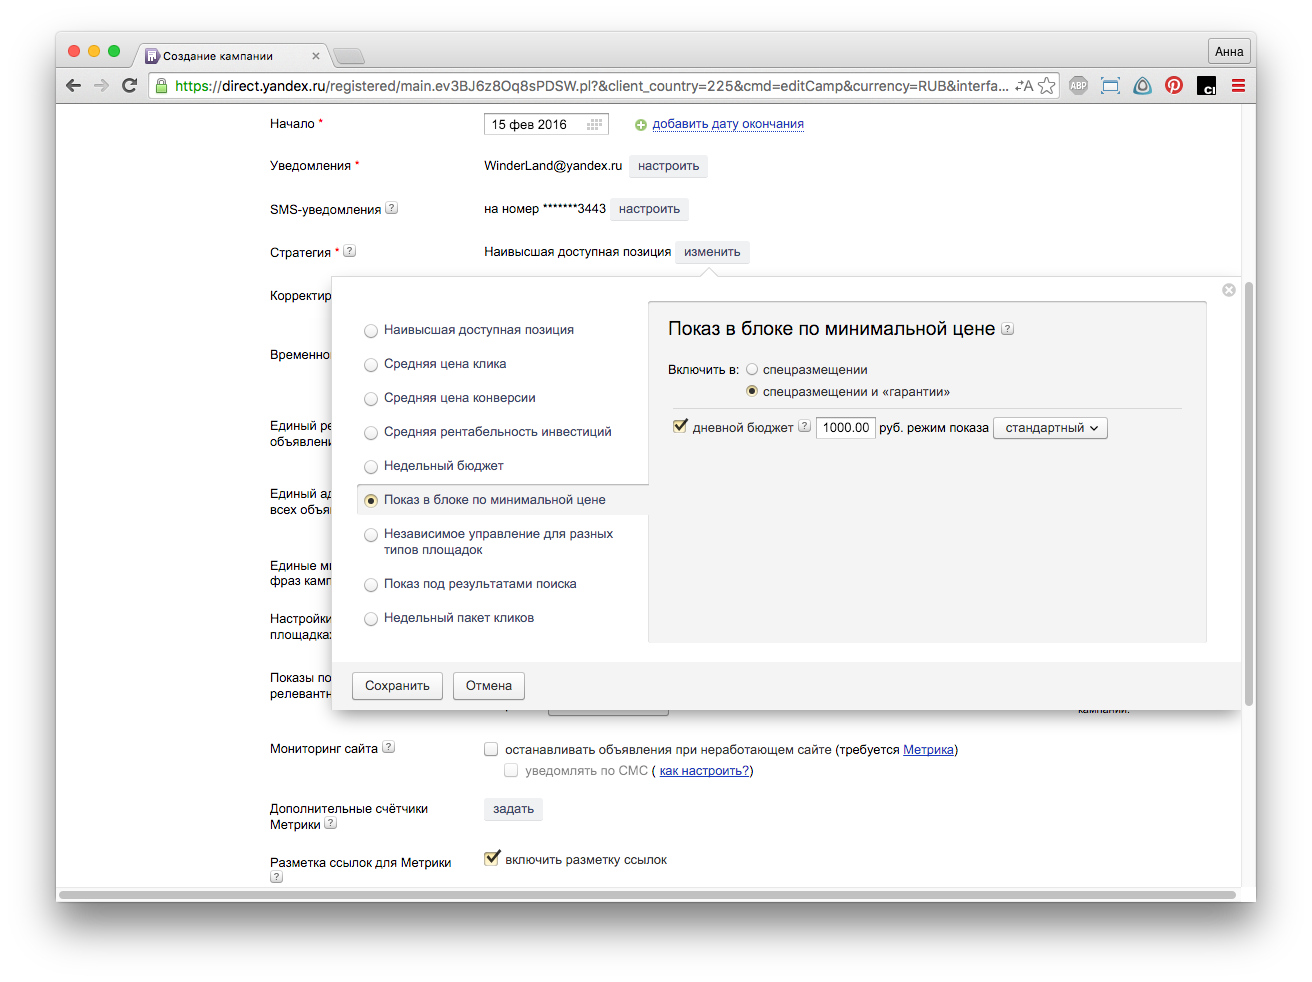The height and width of the screenshot is (982, 1312).
Task: Click the Adblock Plus extension icon
Action: coord(1078,86)
